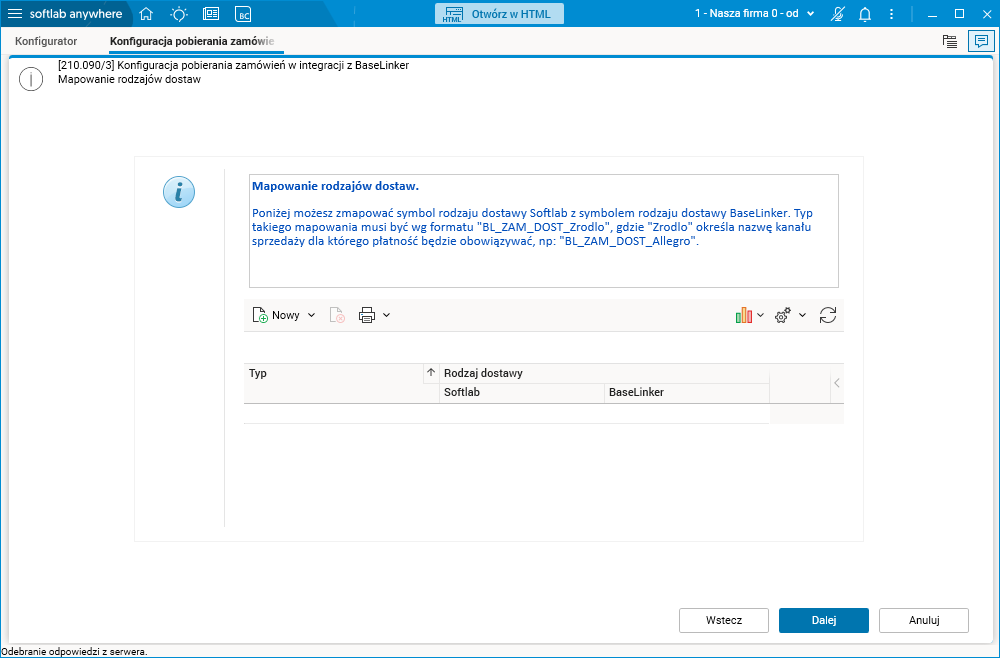The height and width of the screenshot is (658, 1000).
Task: Click the Softlab column header
Action: pyautogui.click(x=522, y=393)
